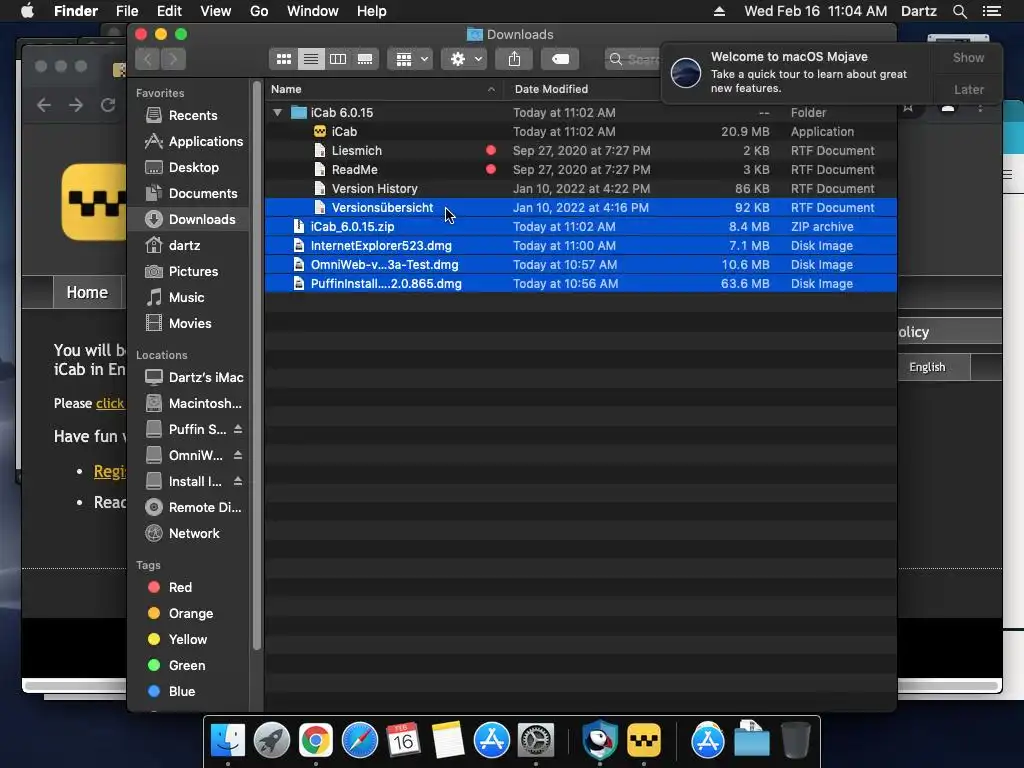Open the View menu

(216, 11)
